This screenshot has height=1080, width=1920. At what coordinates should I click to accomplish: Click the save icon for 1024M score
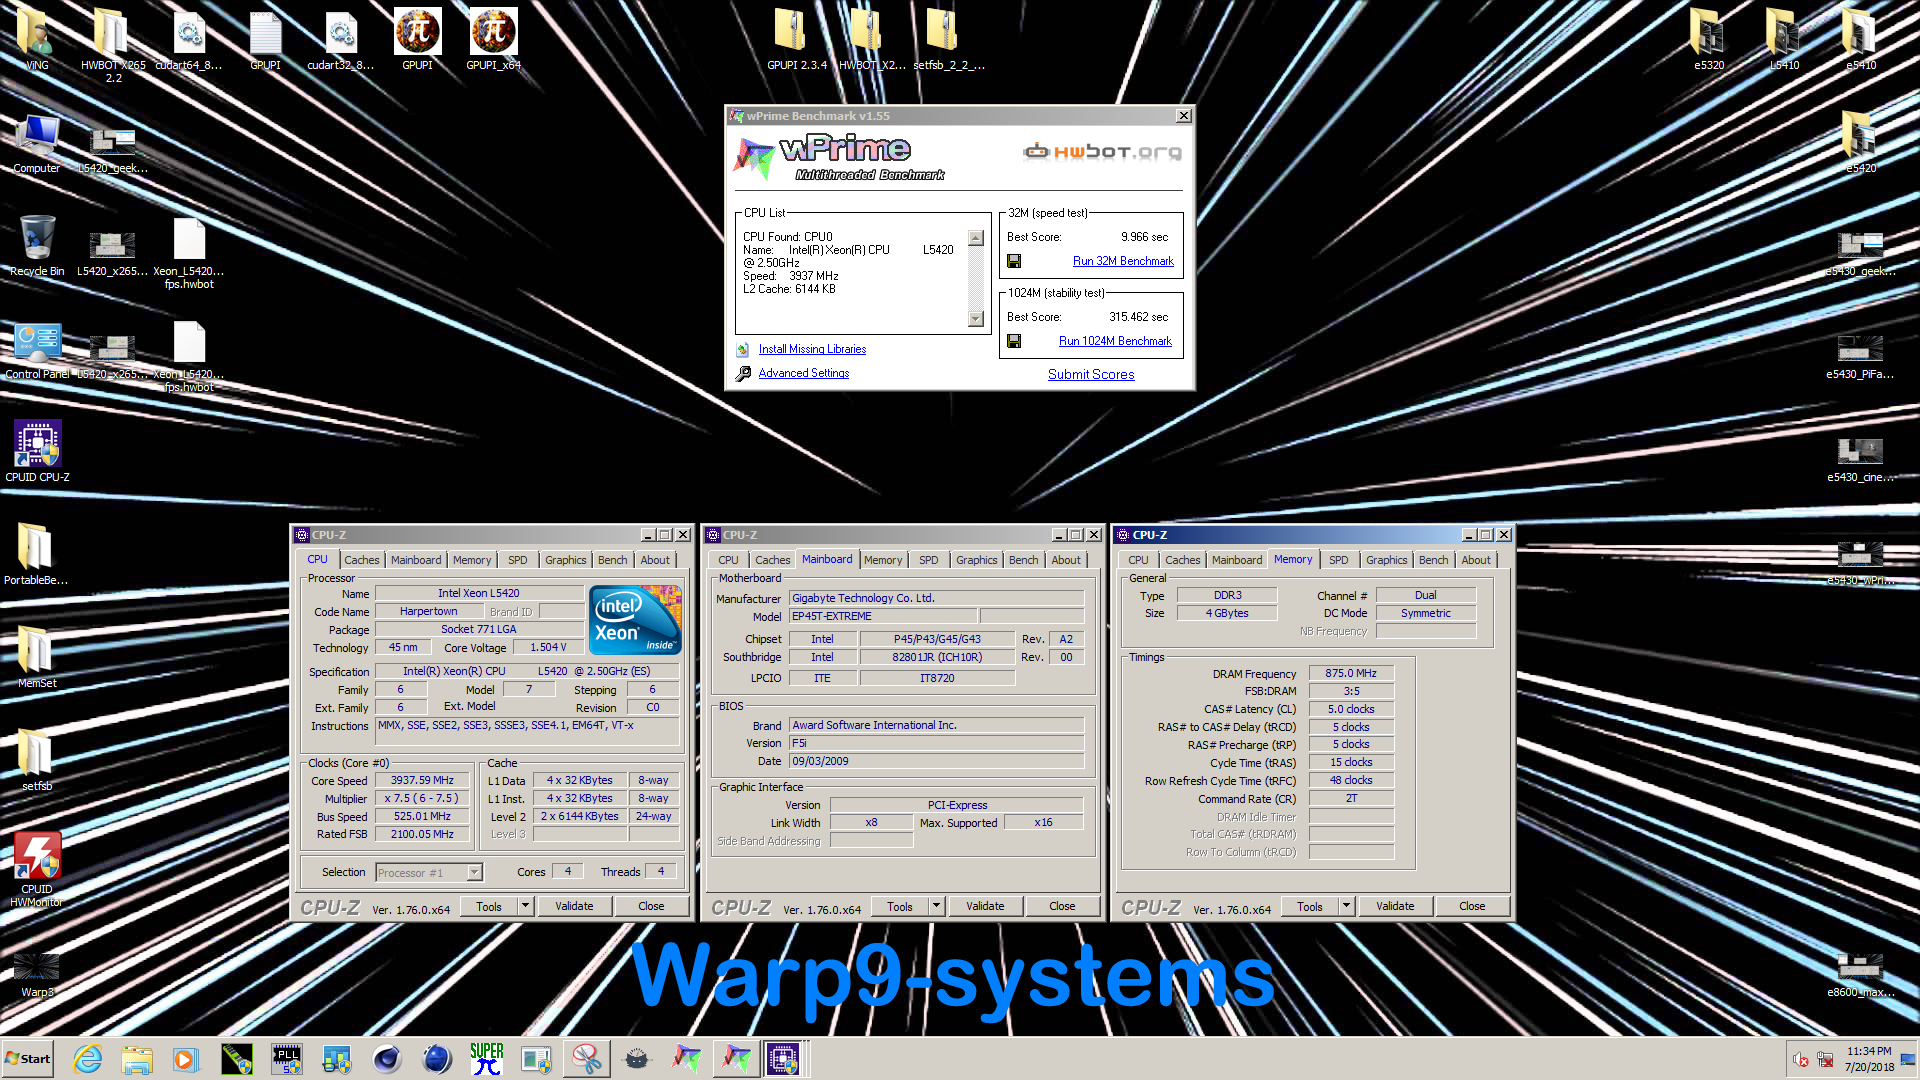pyautogui.click(x=1014, y=341)
